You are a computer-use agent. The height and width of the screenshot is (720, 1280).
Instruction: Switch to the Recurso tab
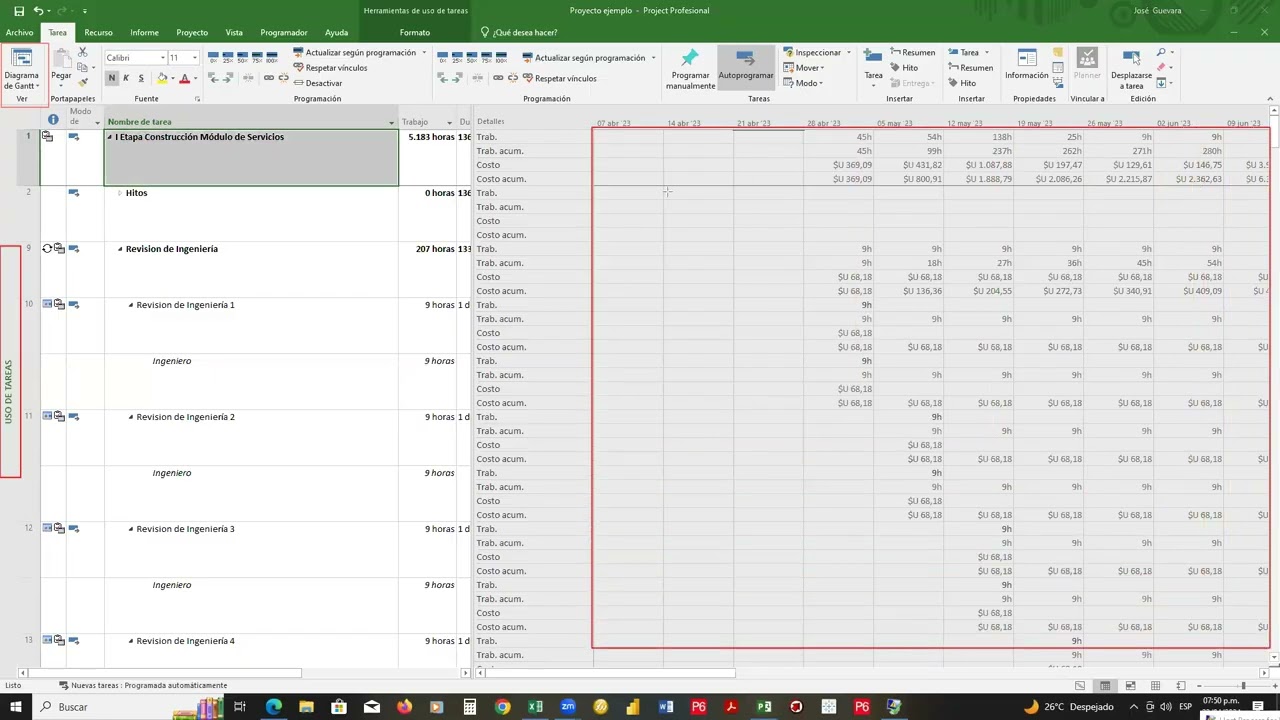tap(98, 32)
